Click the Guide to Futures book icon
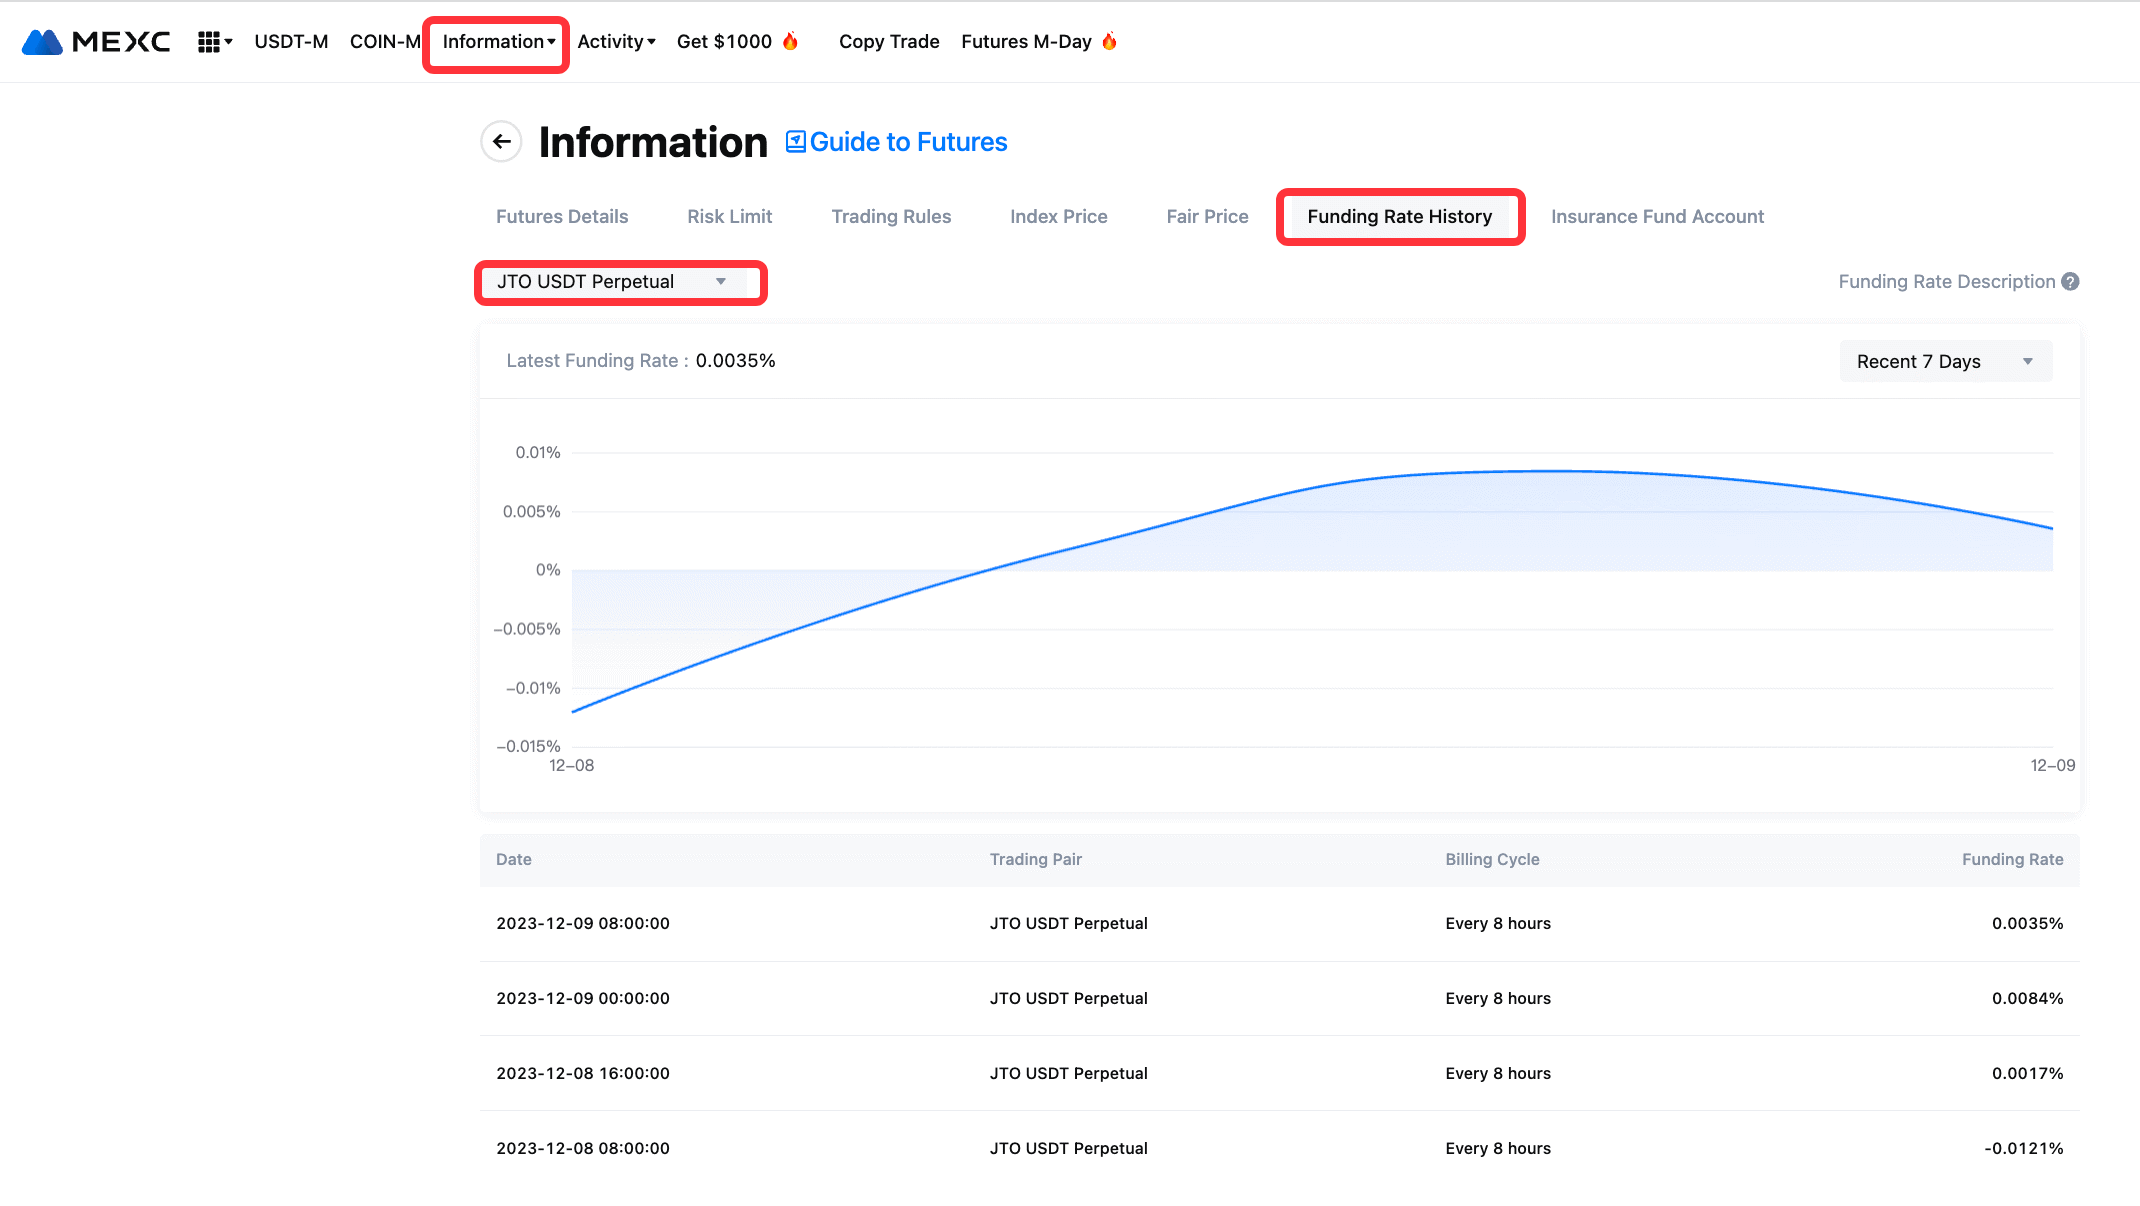This screenshot has height=1206, width=2140. tap(795, 142)
